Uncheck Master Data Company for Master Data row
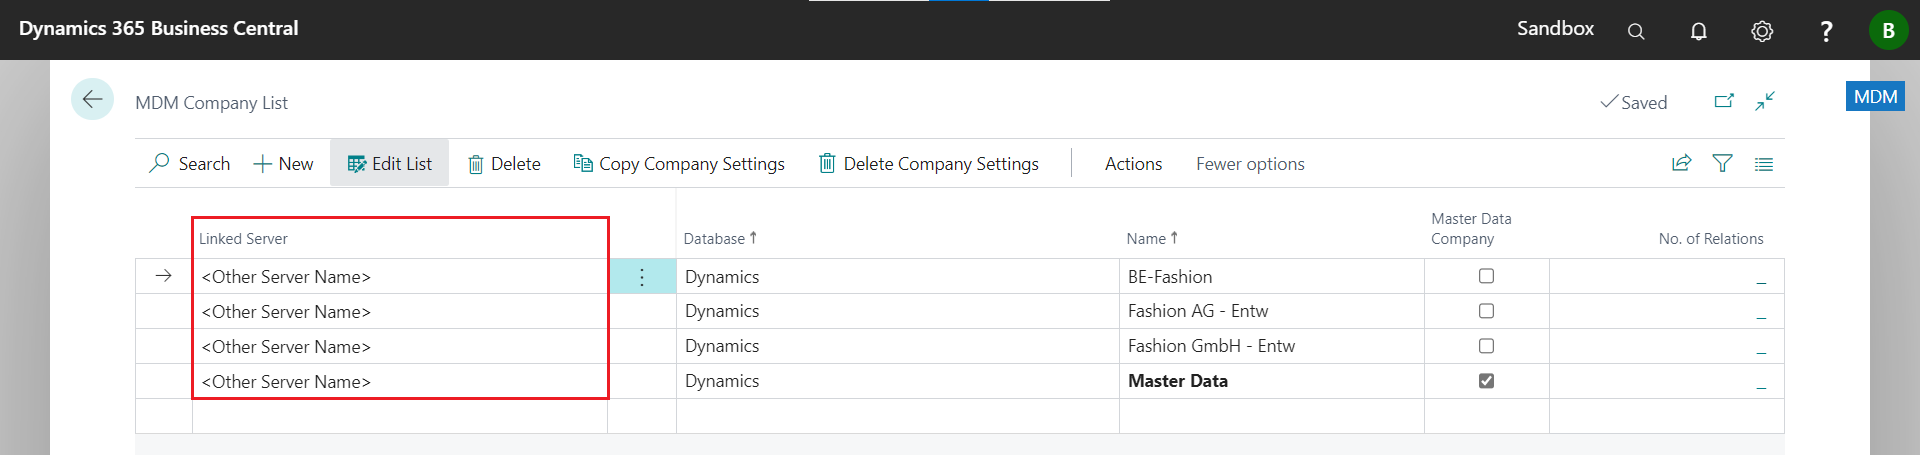The height and width of the screenshot is (455, 1920). click(x=1486, y=381)
